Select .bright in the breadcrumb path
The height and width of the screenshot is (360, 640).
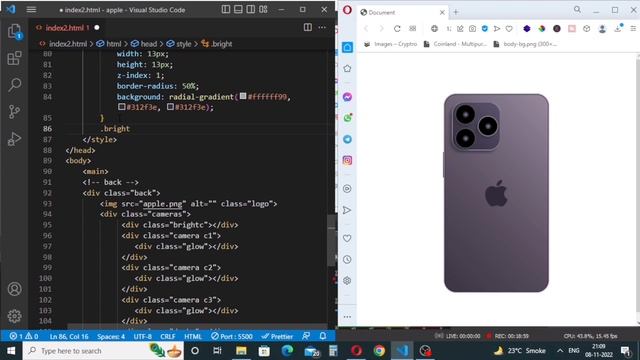222,44
